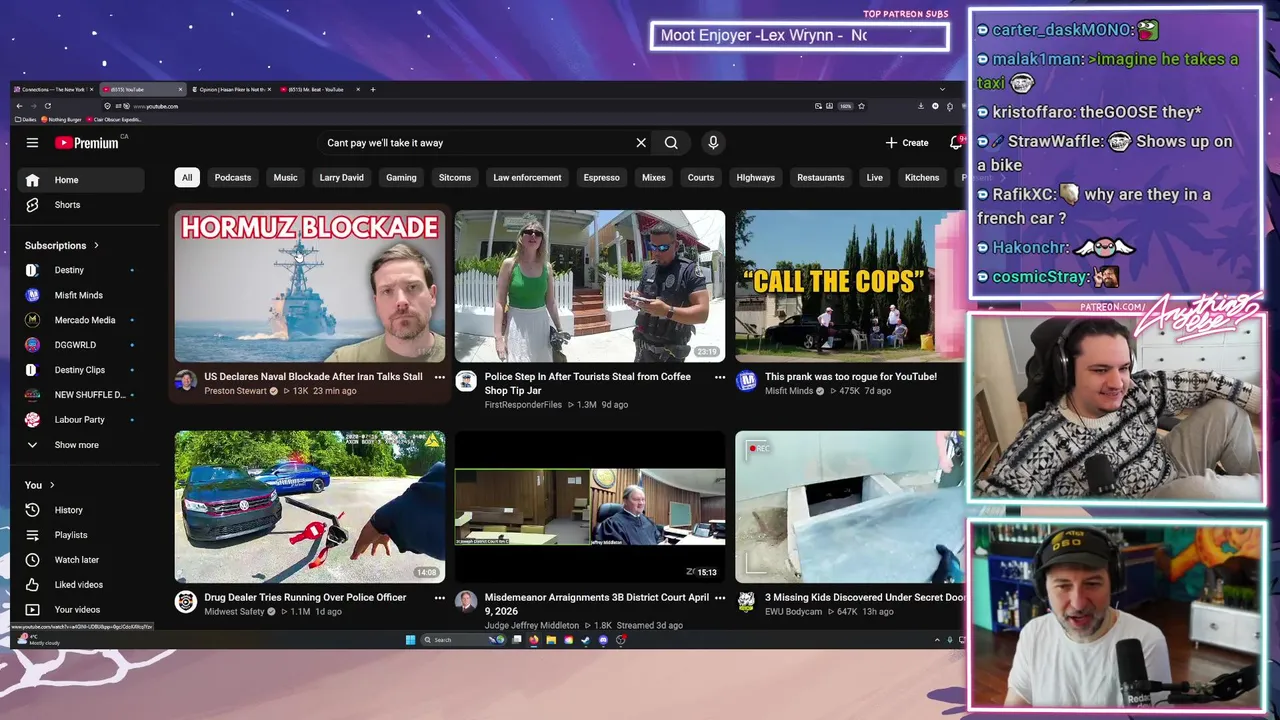Bookmark the page with the star icon
The height and width of the screenshot is (720, 1280).
(x=861, y=106)
